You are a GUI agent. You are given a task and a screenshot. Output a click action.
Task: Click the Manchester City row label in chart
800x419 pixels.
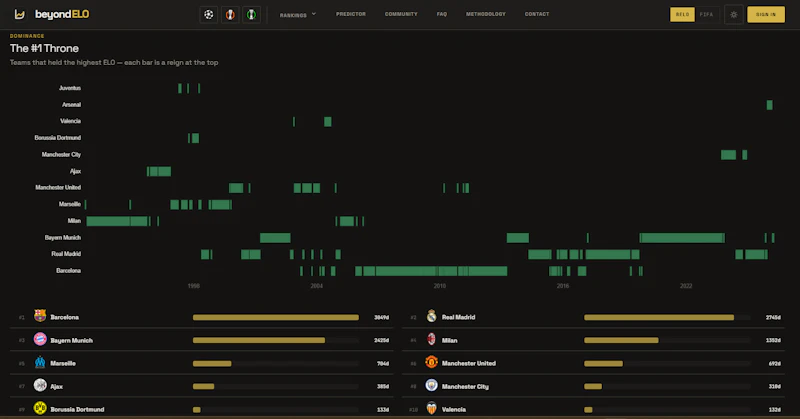[61, 154]
